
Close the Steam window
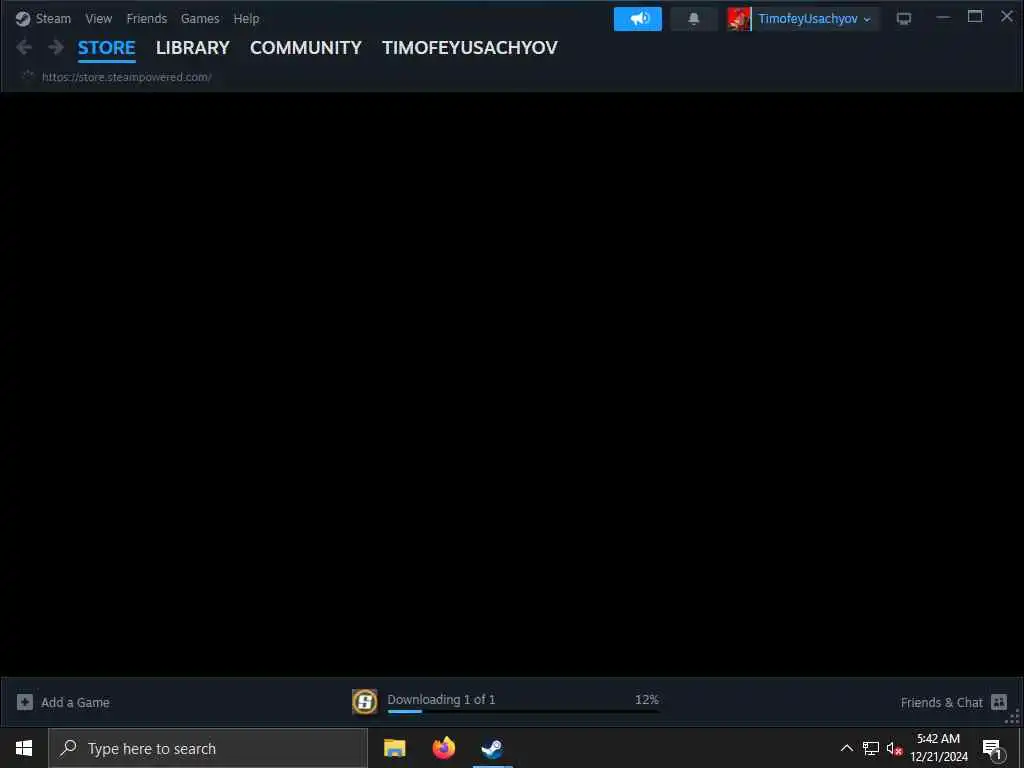pyautogui.click(x=1007, y=17)
